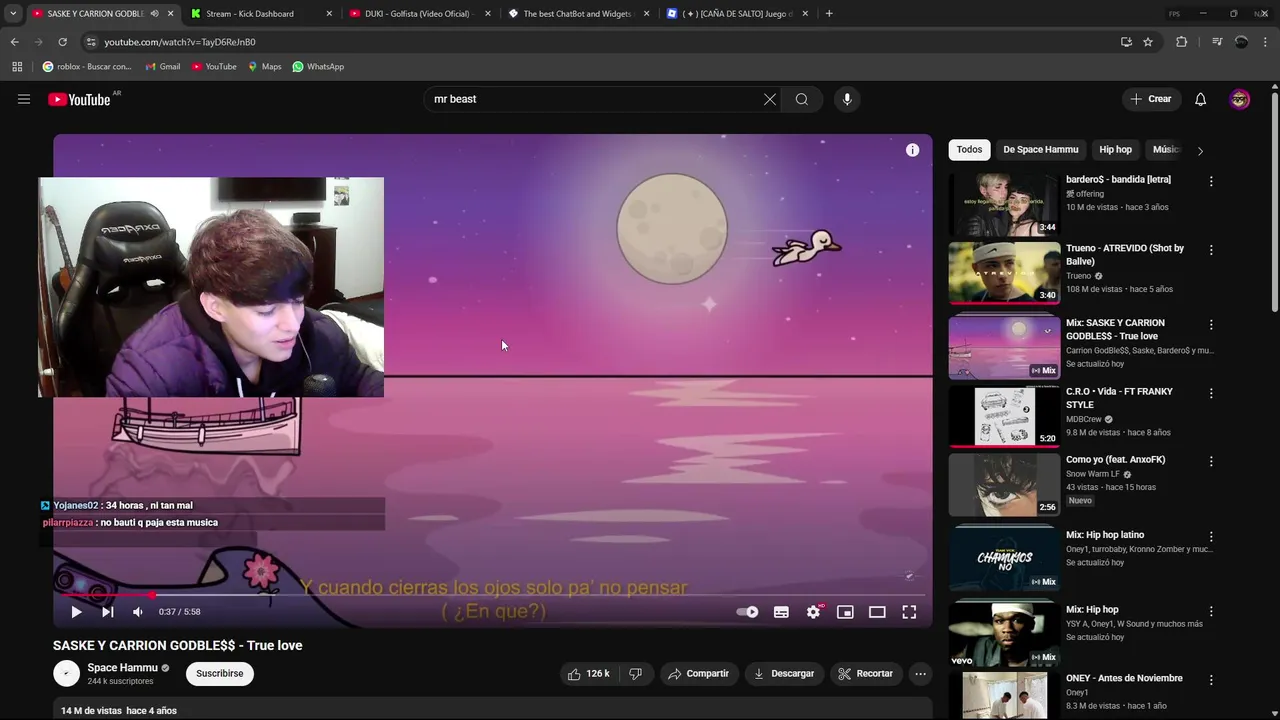Open the YouTube guide hamburger menu

coord(24,99)
